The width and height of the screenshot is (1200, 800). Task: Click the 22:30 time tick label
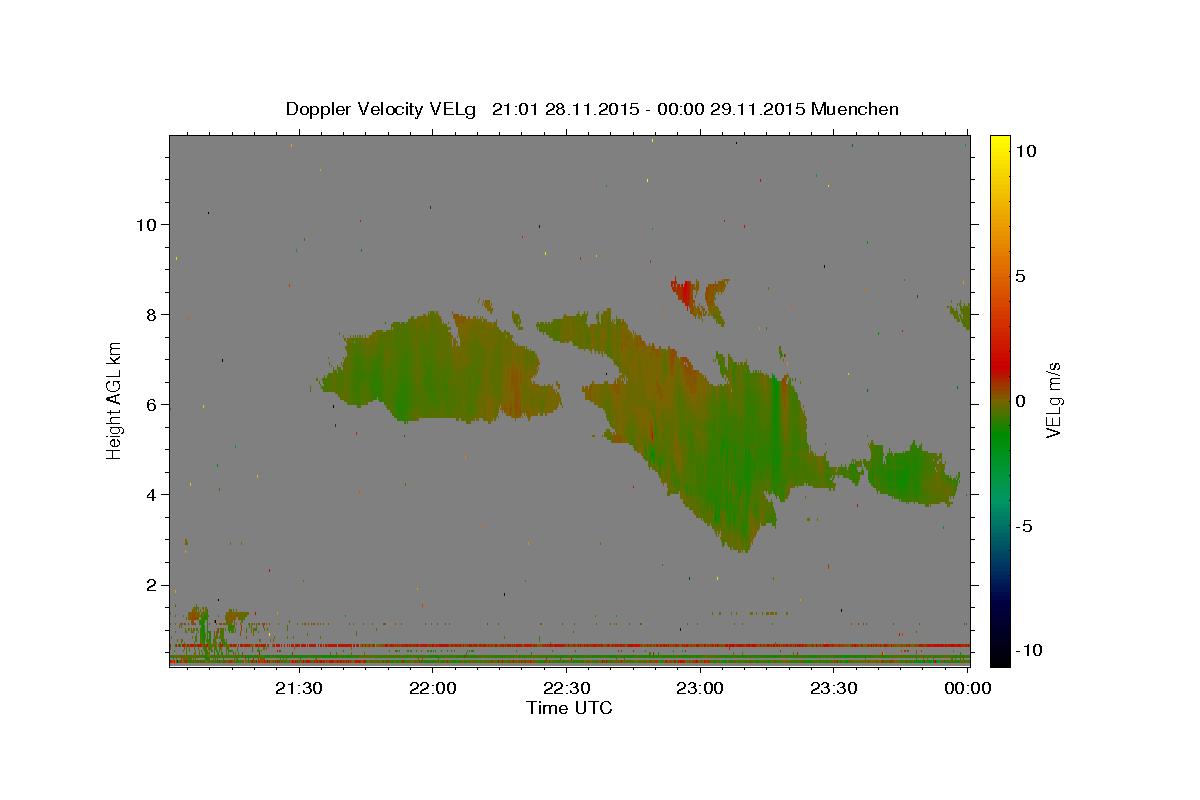tap(567, 689)
